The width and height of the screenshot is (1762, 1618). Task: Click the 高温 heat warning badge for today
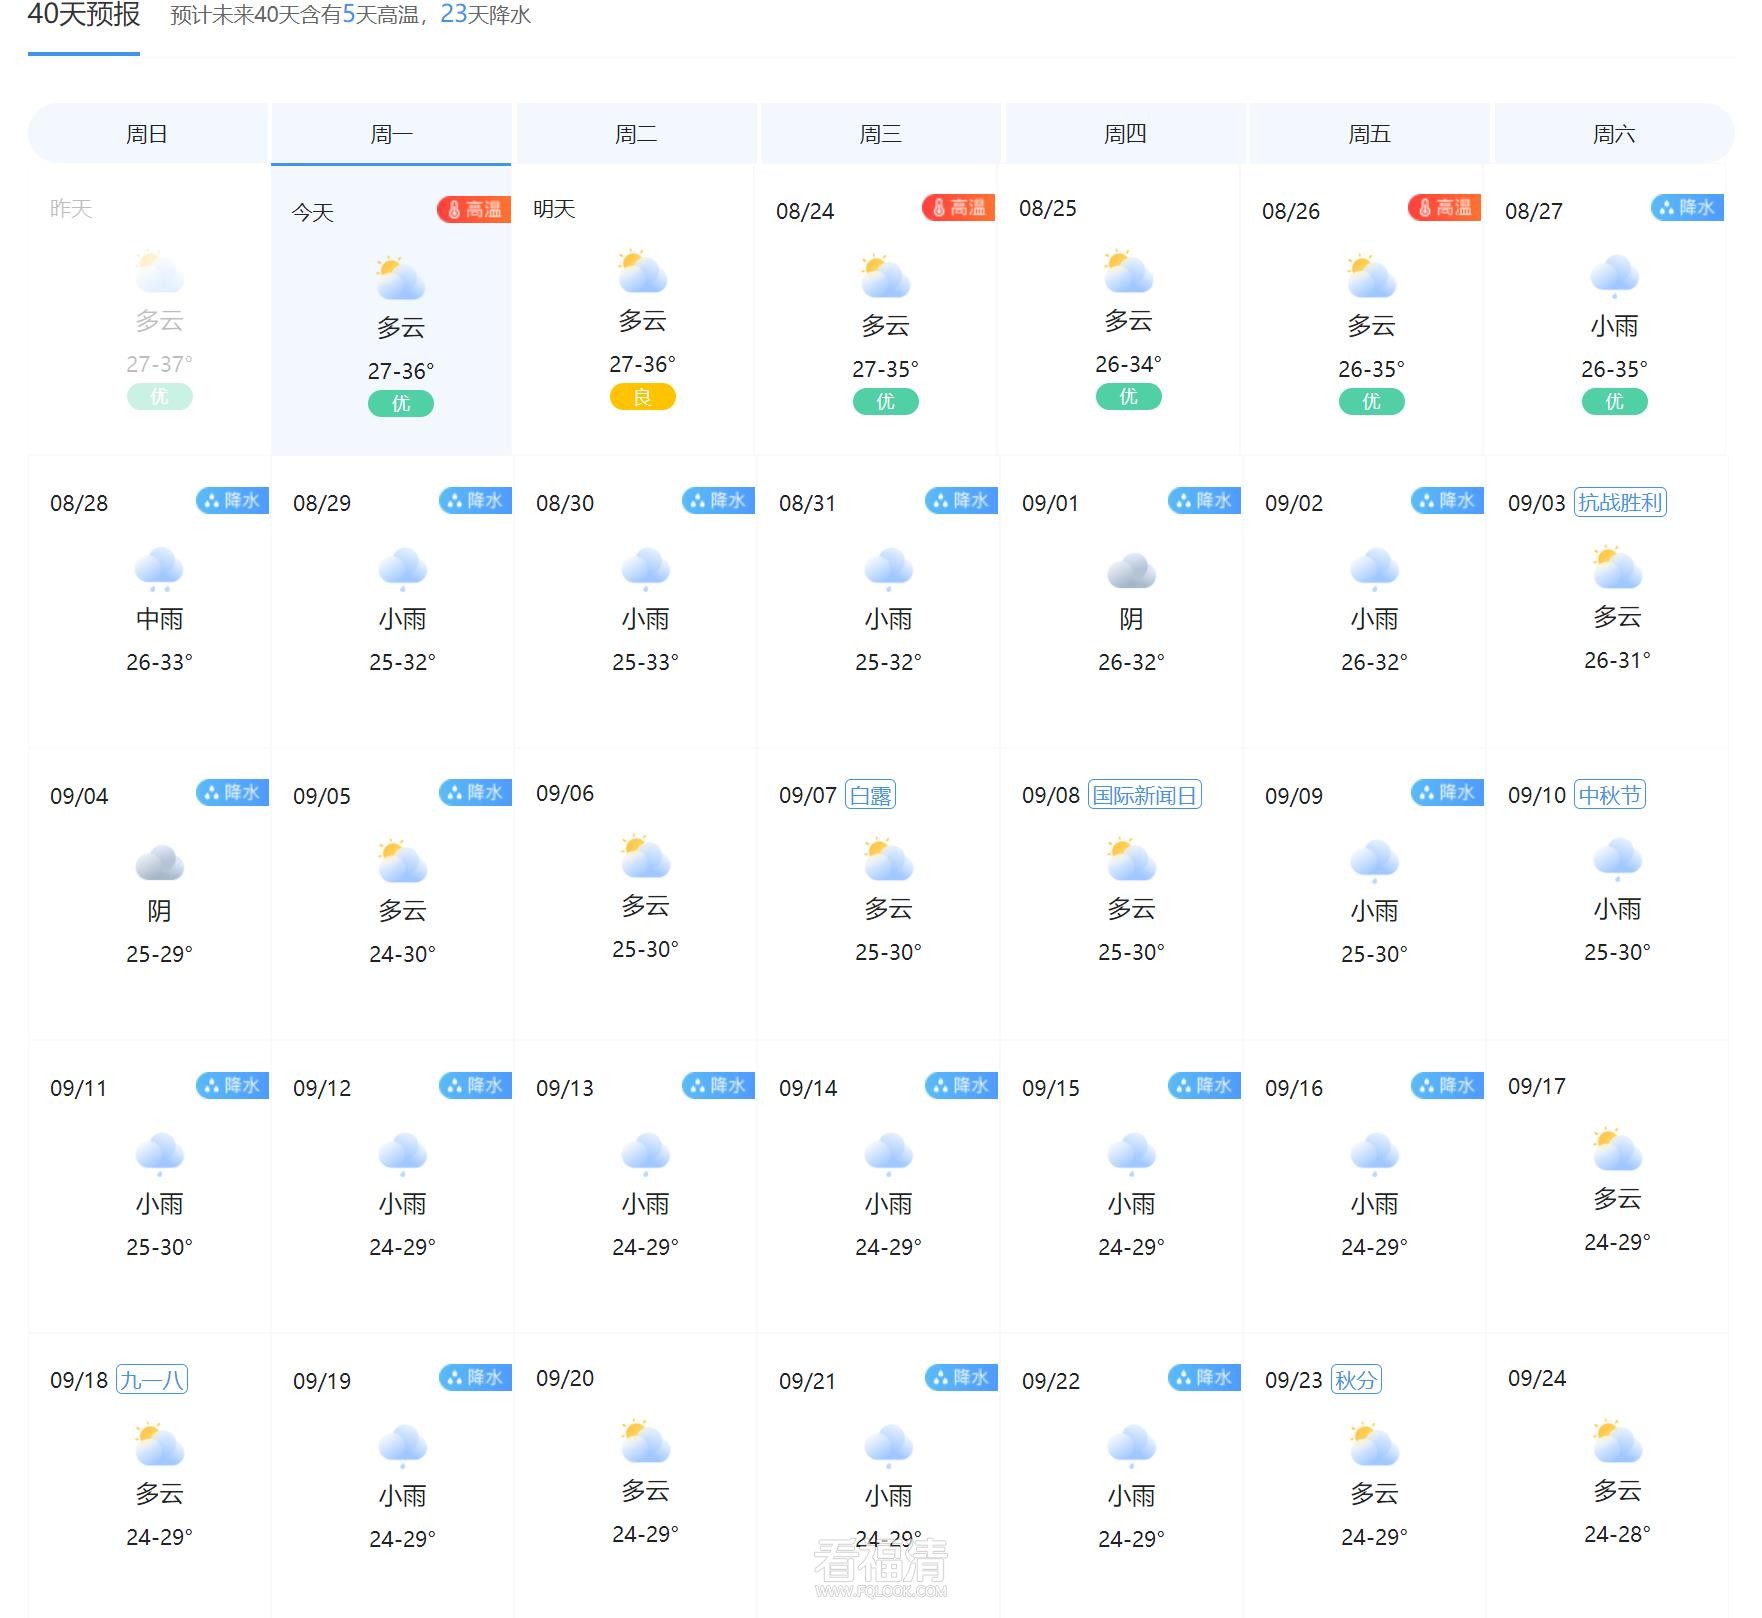[474, 211]
